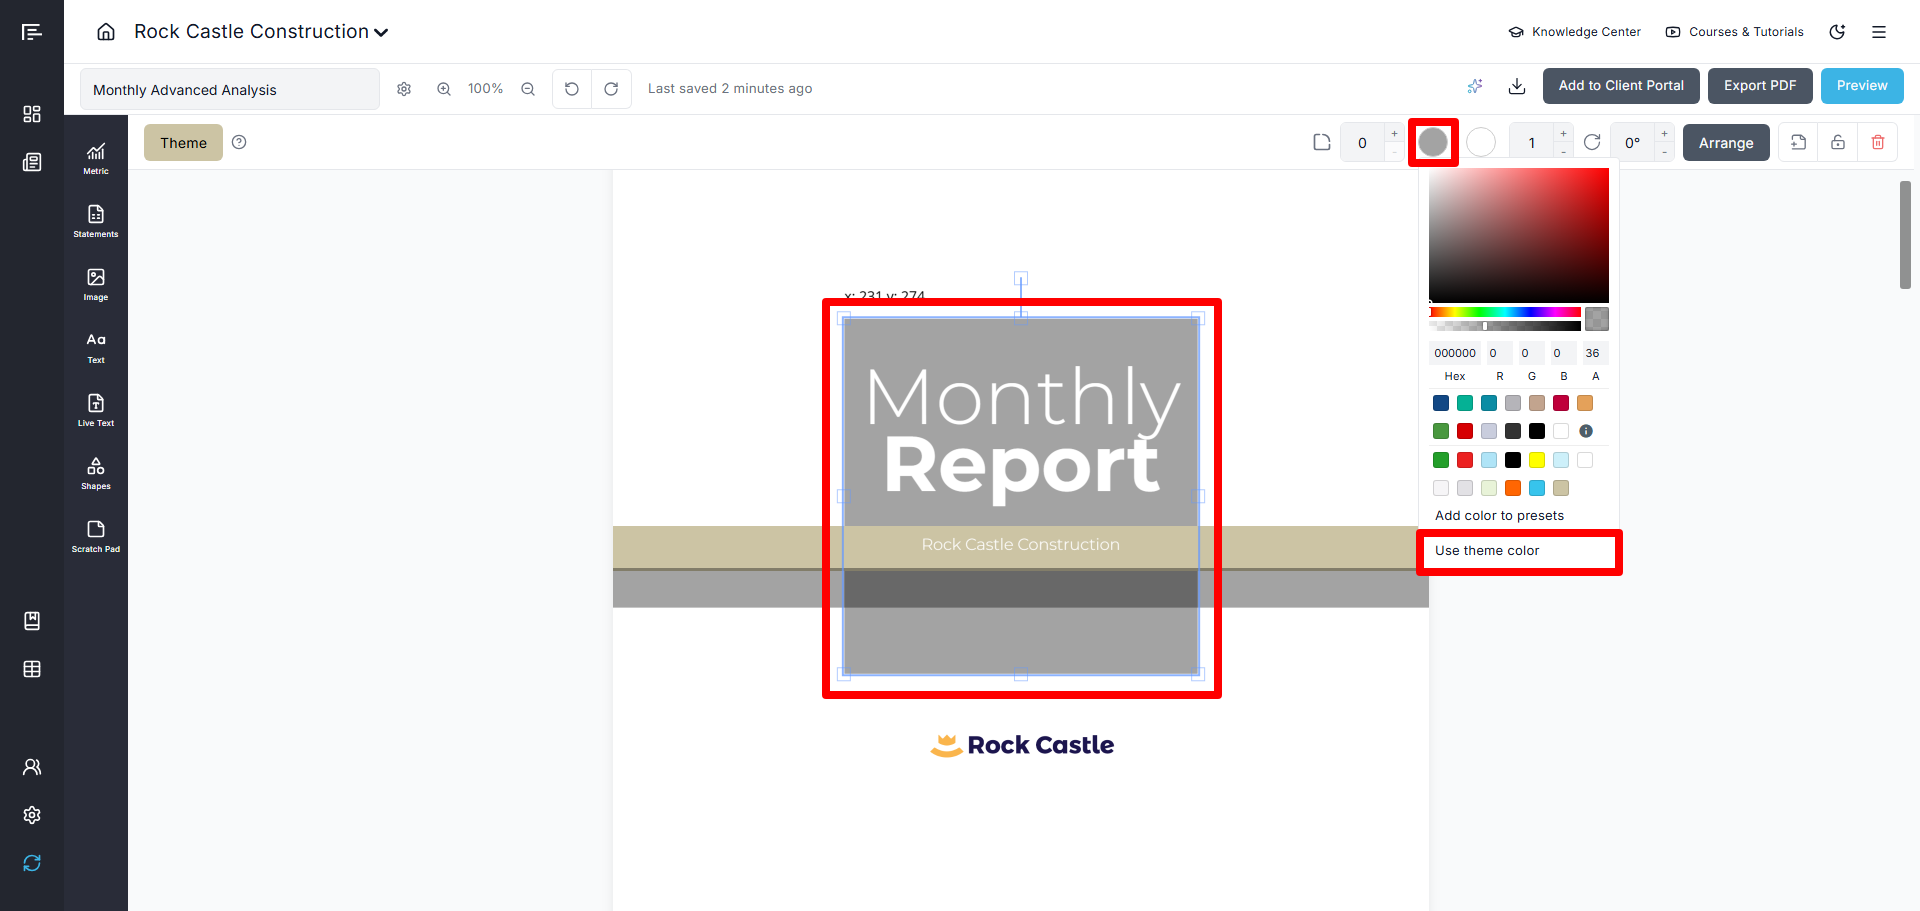Download the report using the download icon
Screen dimensions: 1920x911
pos(1517,86)
